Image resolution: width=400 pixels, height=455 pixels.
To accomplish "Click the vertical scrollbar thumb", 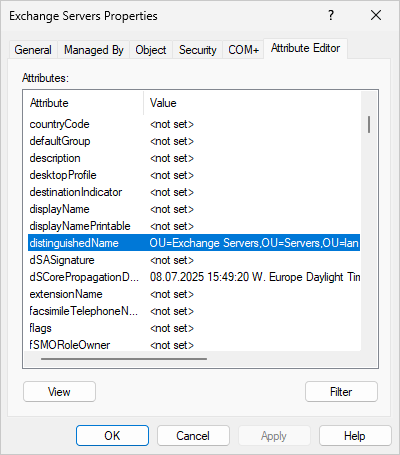I will [x=369, y=124].
